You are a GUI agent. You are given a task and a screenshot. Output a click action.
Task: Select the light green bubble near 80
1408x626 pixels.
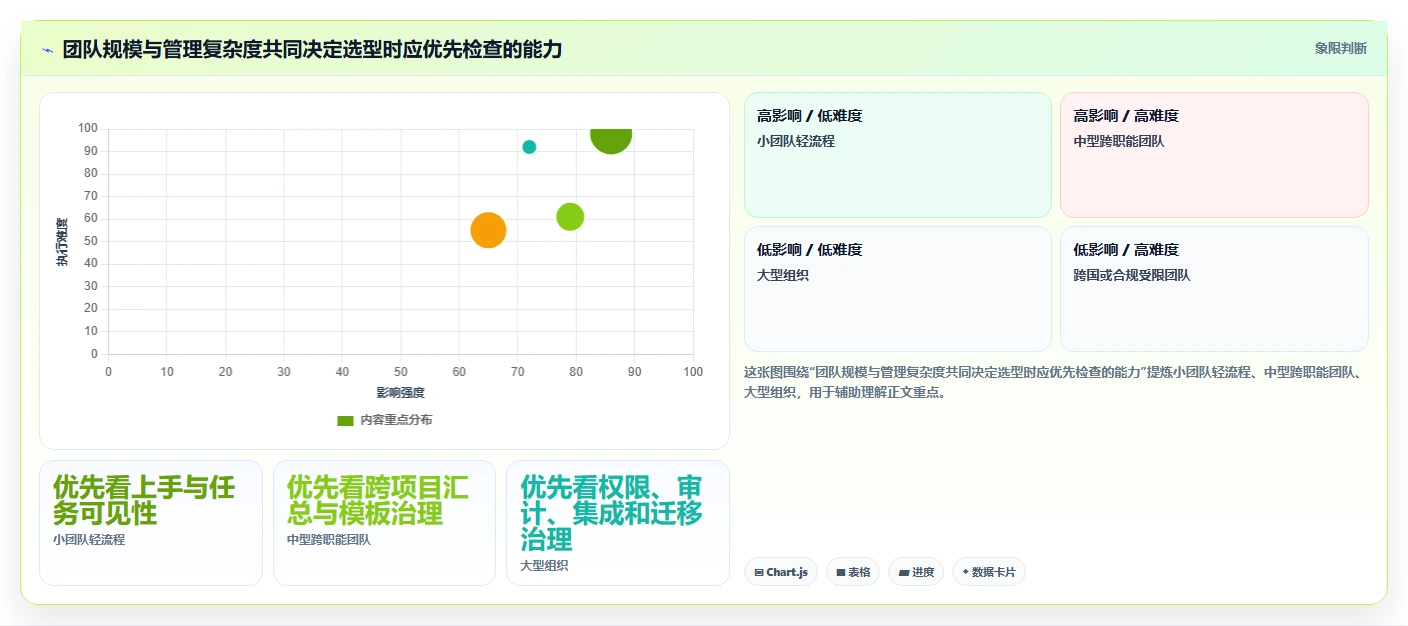(x=570, y=216)
